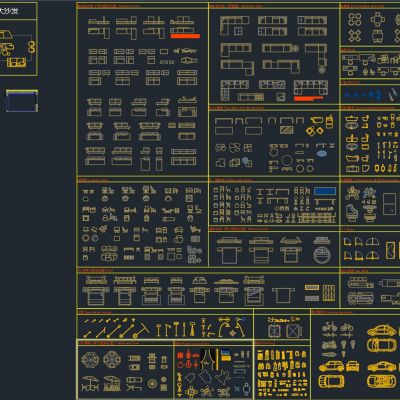Select the 大沙发 title text
This screenshot has width=400, height=400.
tap(9, 11)
